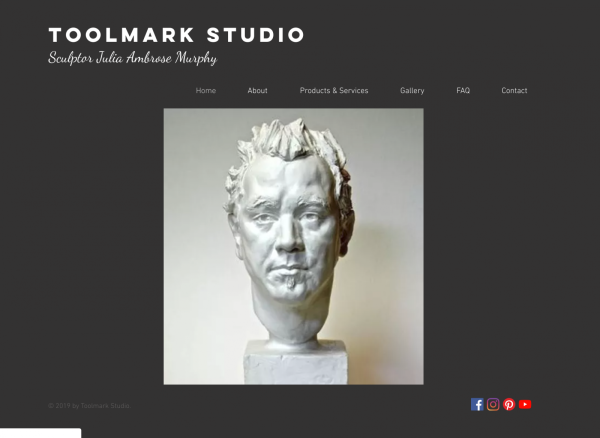Click the white pedestal under the bust
The width and height of the screenshot is (600, 438).
pyautogui.click(x=295, y=363)
